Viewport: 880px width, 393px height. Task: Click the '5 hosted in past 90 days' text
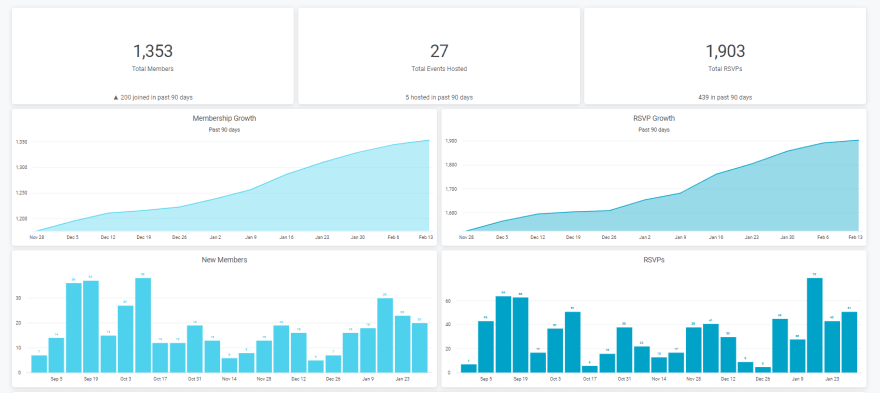coord(439,98)
